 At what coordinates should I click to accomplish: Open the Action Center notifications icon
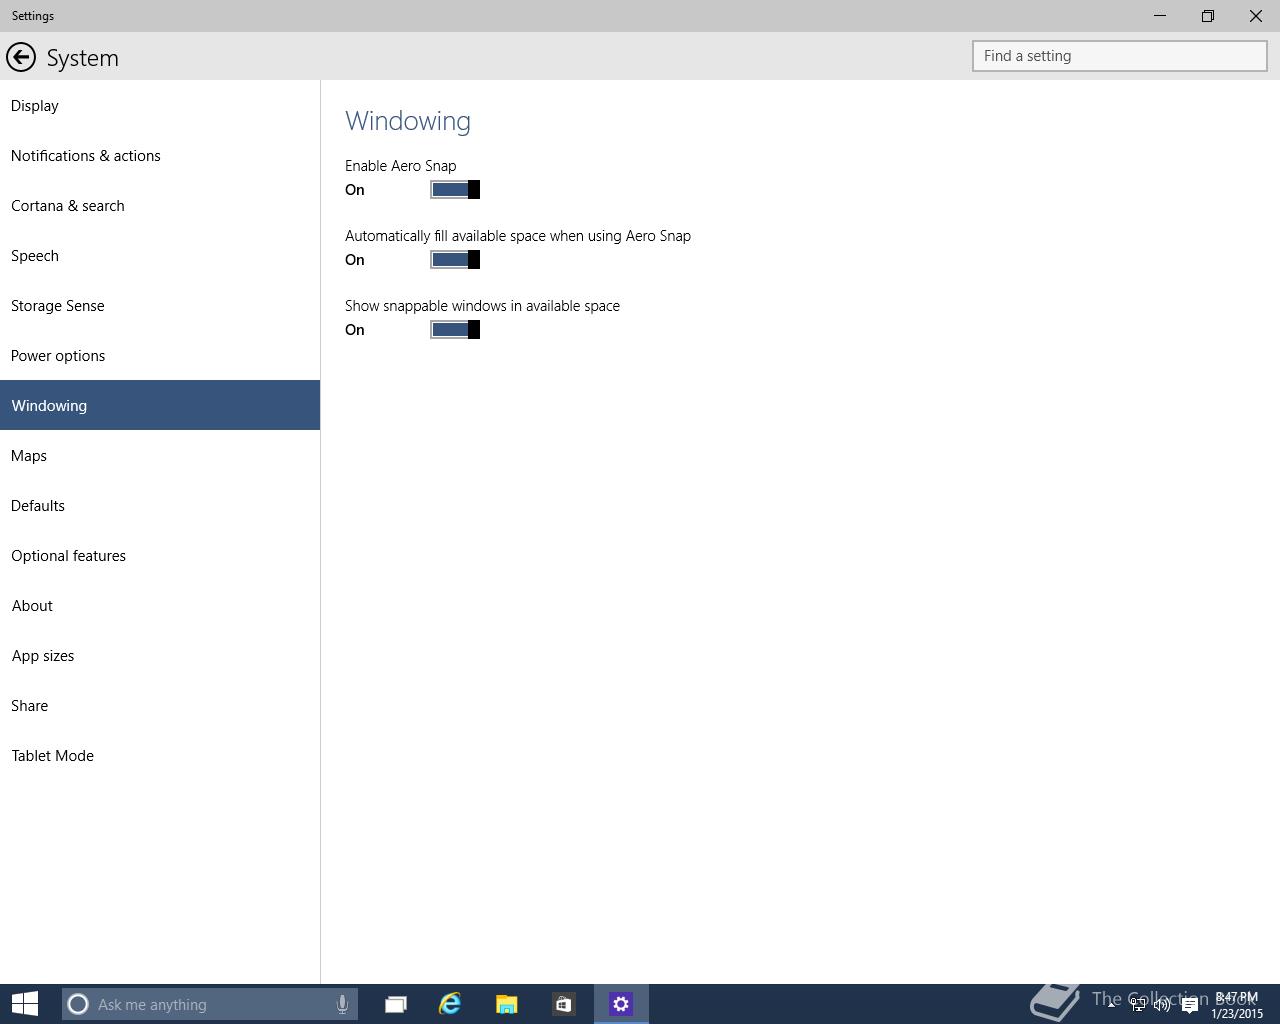1189,1005
